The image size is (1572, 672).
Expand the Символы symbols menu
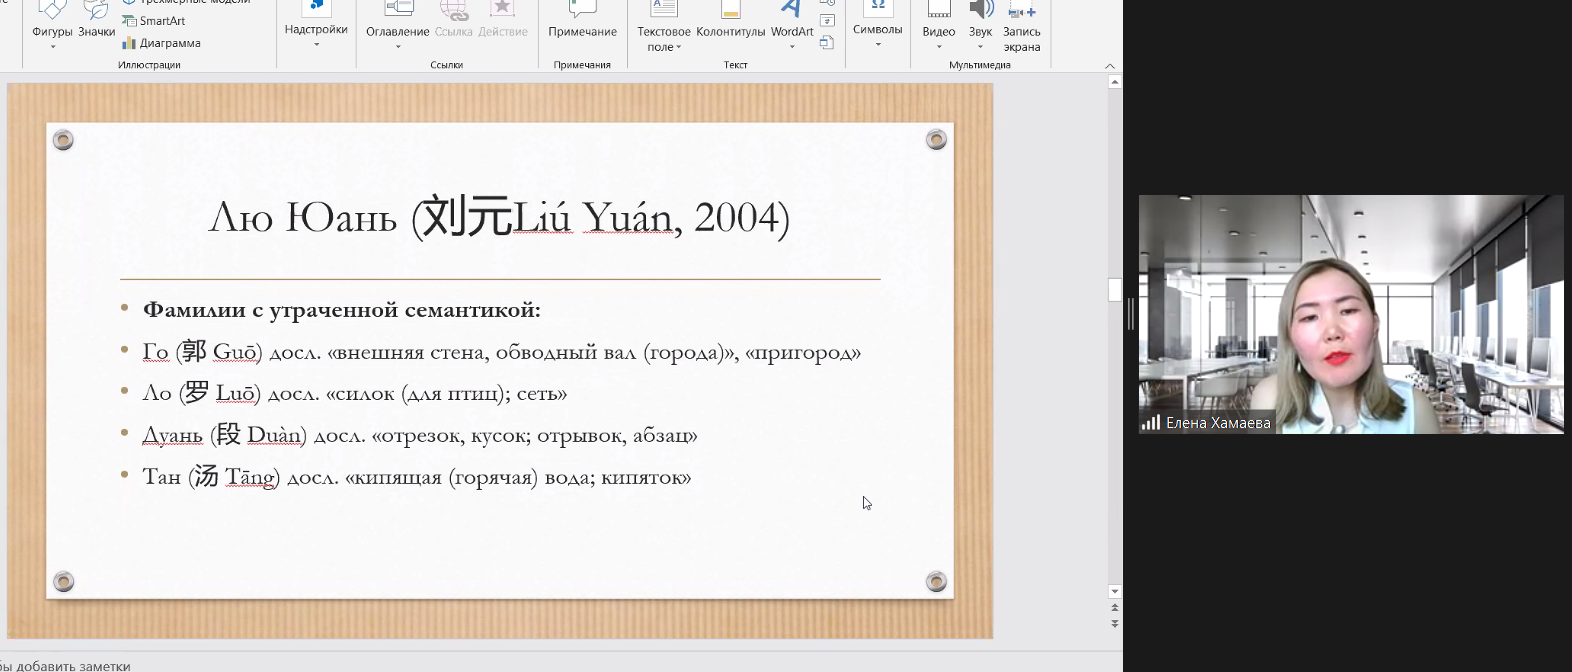point(877,24)
